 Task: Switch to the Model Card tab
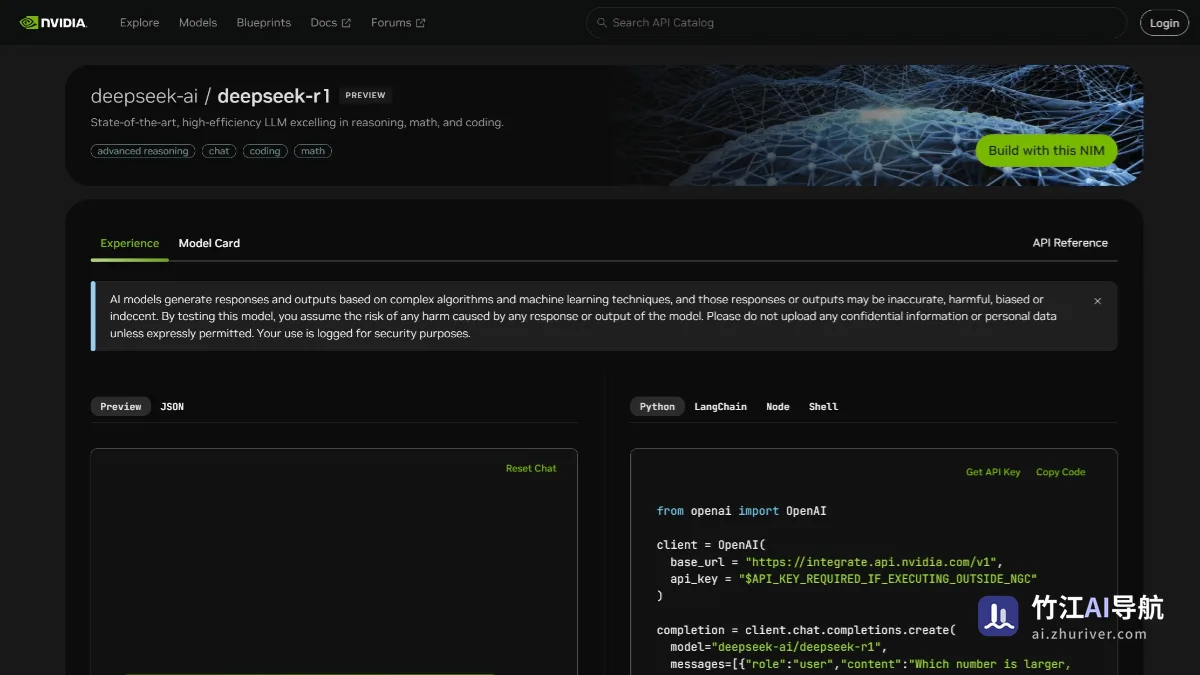(x=209, y=243)
